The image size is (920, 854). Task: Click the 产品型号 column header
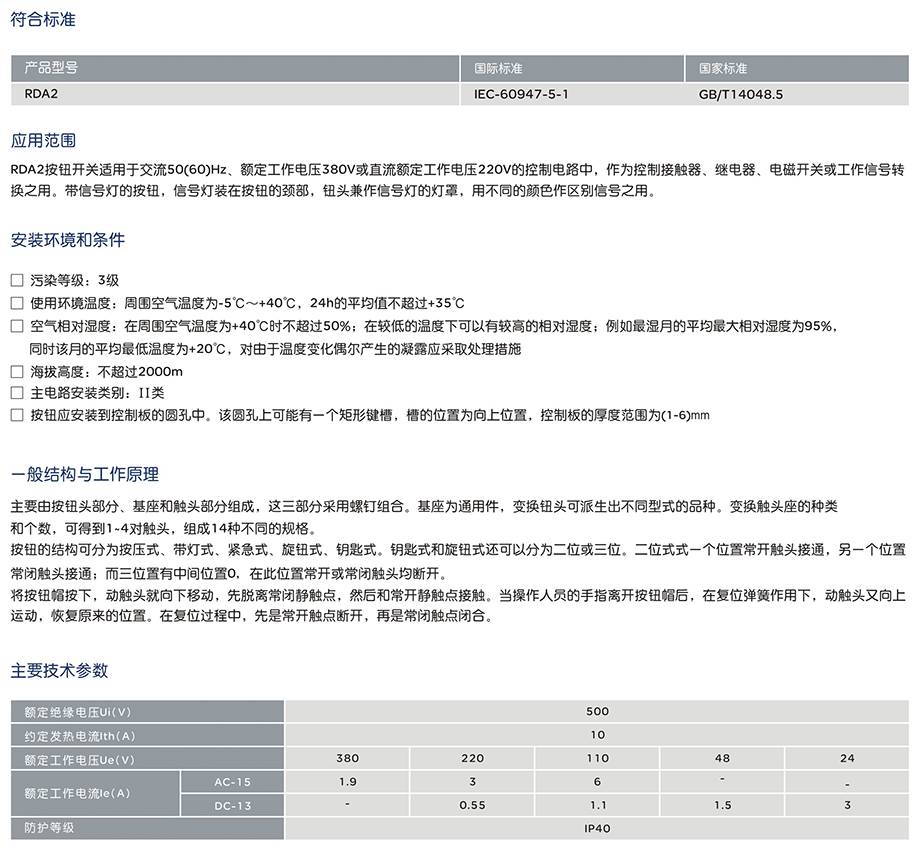(51, 69)
